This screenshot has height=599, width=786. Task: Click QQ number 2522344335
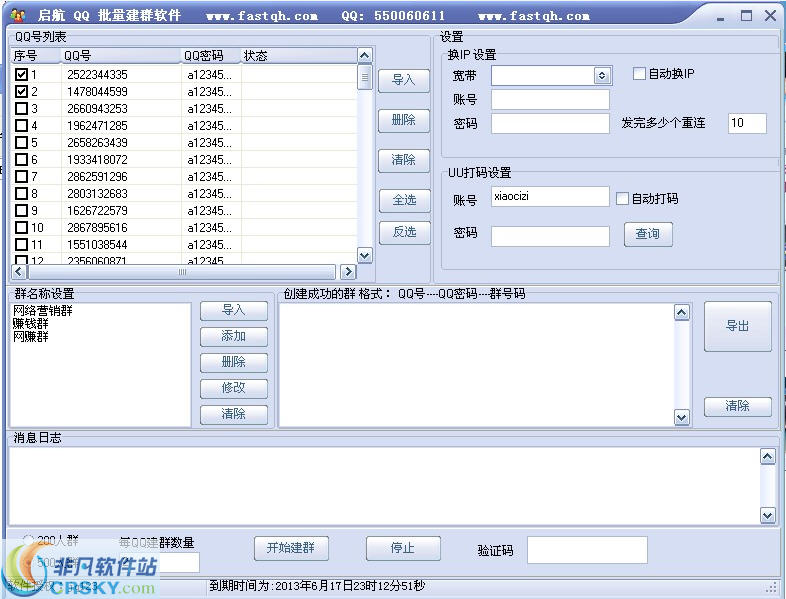(97, 75)
